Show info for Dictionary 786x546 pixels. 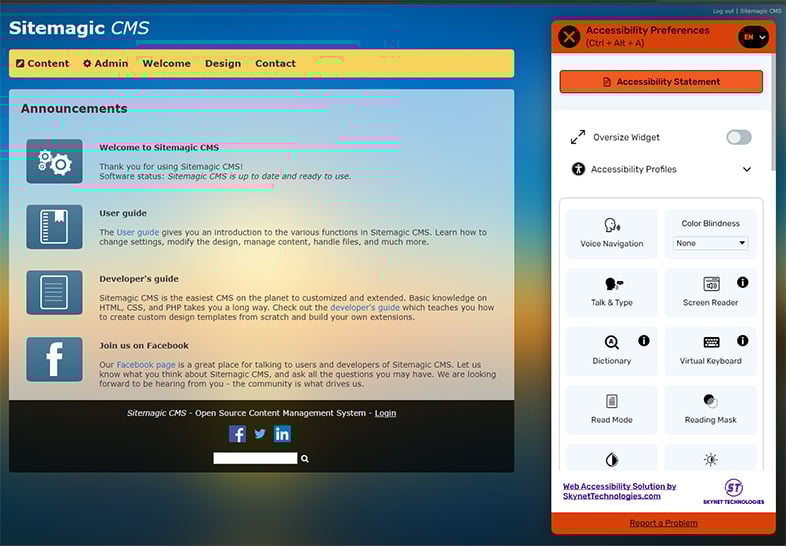pyautogui.click(x=644, y=341)
